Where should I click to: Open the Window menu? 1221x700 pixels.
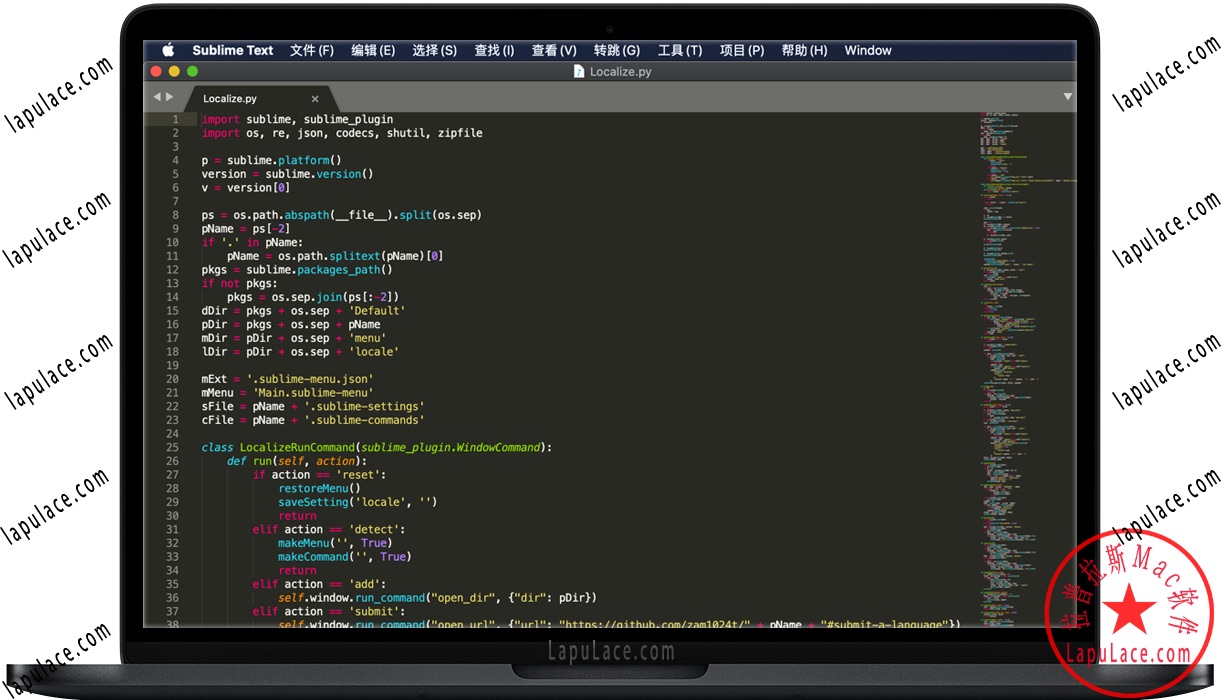(x=868, y=50)
